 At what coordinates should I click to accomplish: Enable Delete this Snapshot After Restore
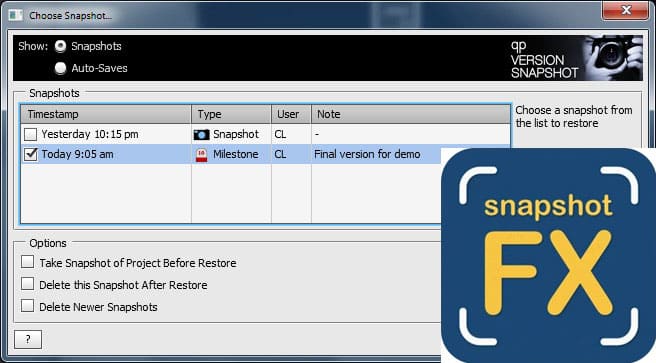[28, 284]
